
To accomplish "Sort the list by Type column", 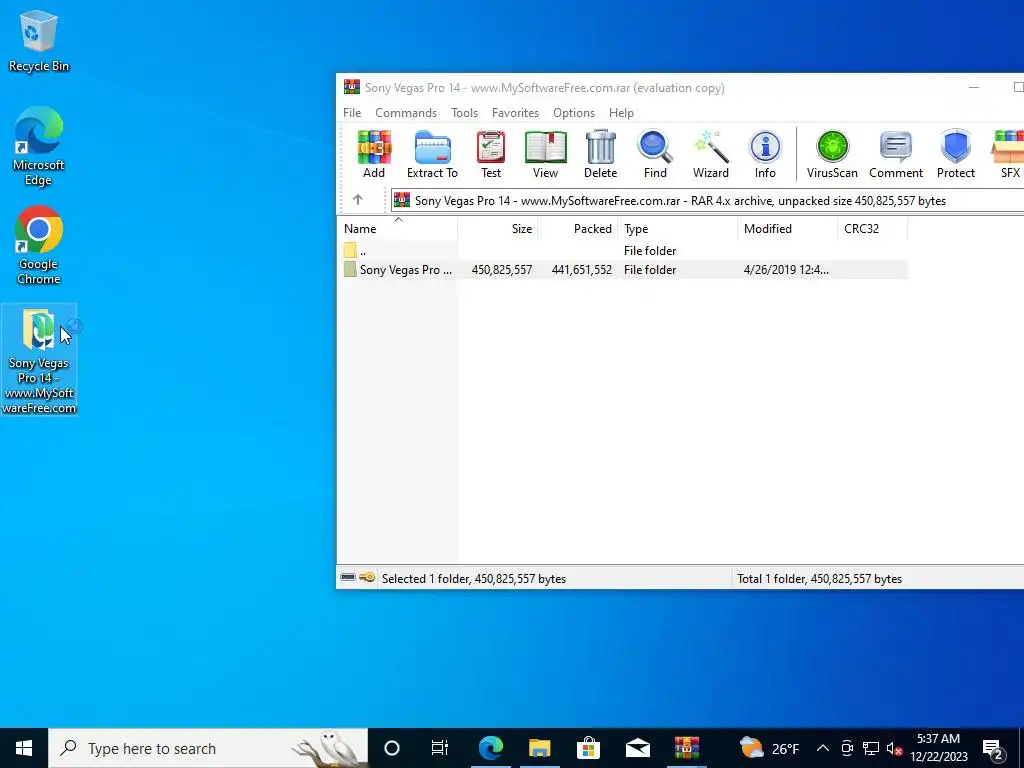I will 677,229.
